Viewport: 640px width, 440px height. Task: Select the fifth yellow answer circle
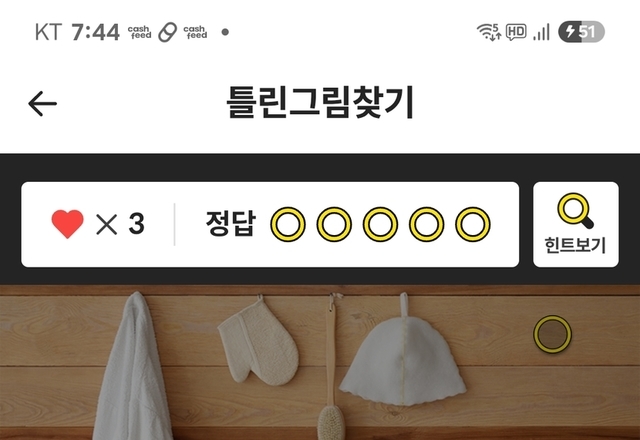tap(473, 224)
